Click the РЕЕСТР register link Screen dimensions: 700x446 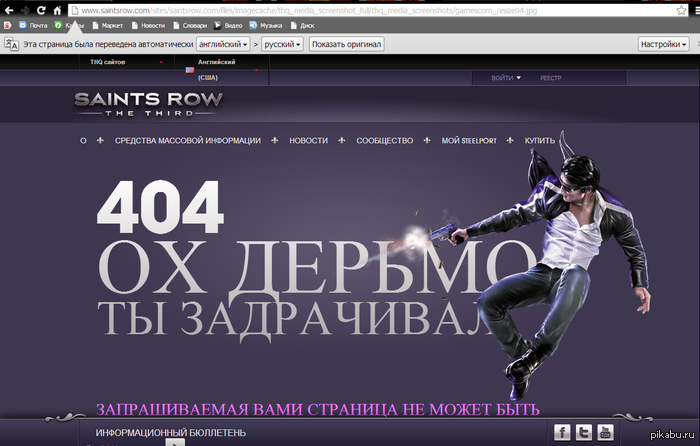[x=550, y=78]
